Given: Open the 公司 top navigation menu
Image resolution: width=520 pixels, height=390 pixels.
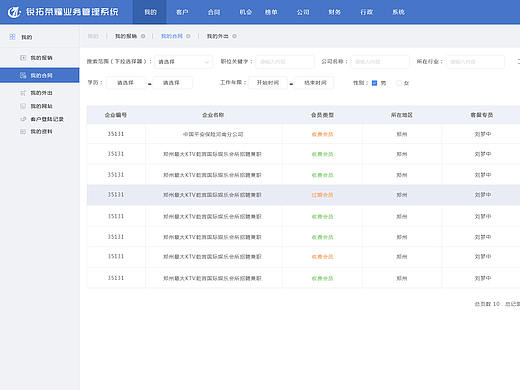Looking at the screenshot, I should pos(303,12).
